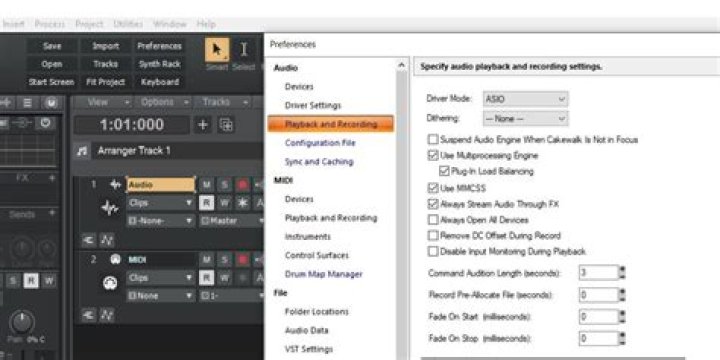Click the inspector strip S button
The image size is (720, 360).
[13, 281]
